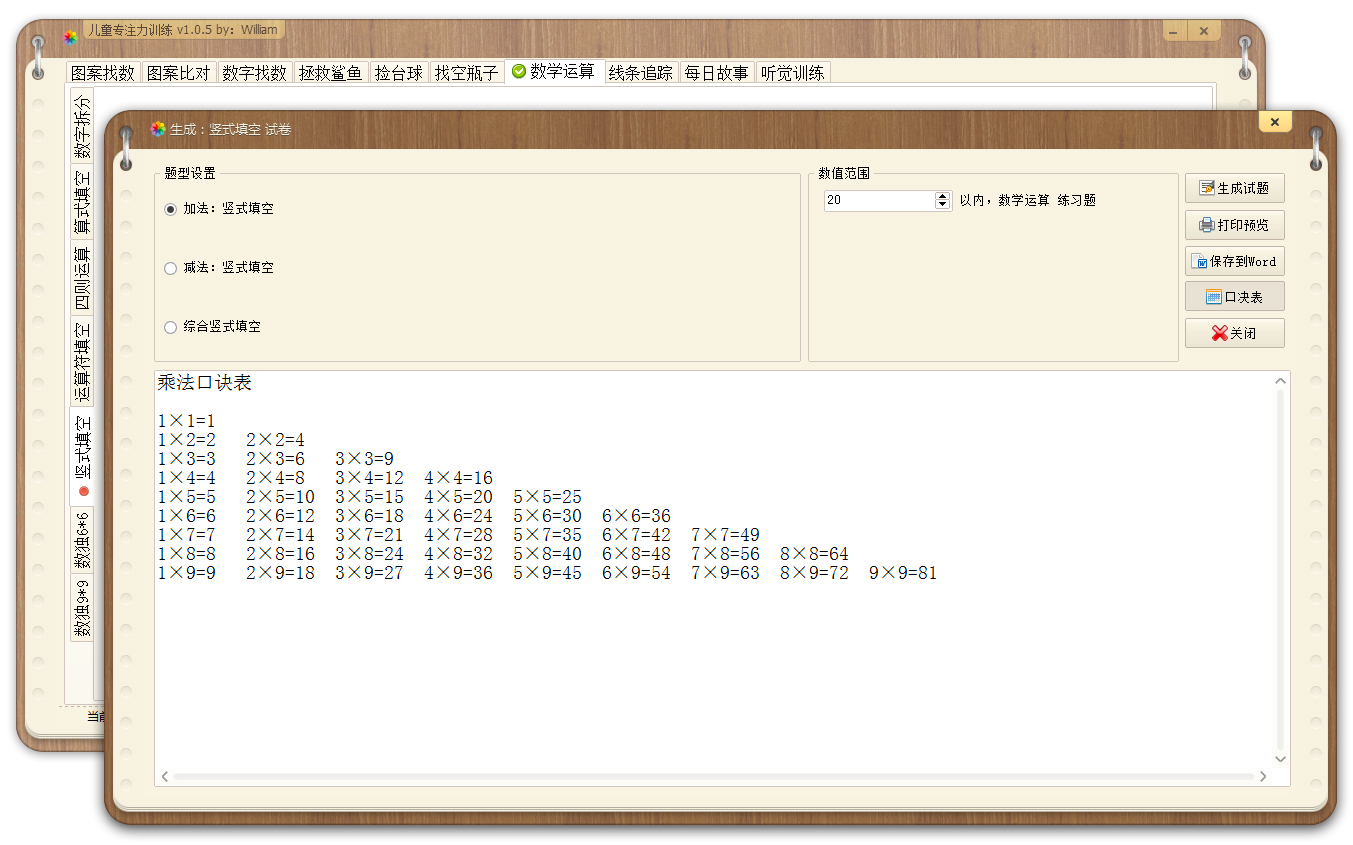This screenshot has width=1353, height=845.
Task: Switch to the 拯救鲨鱼 tab
Action: click(331, 71)
